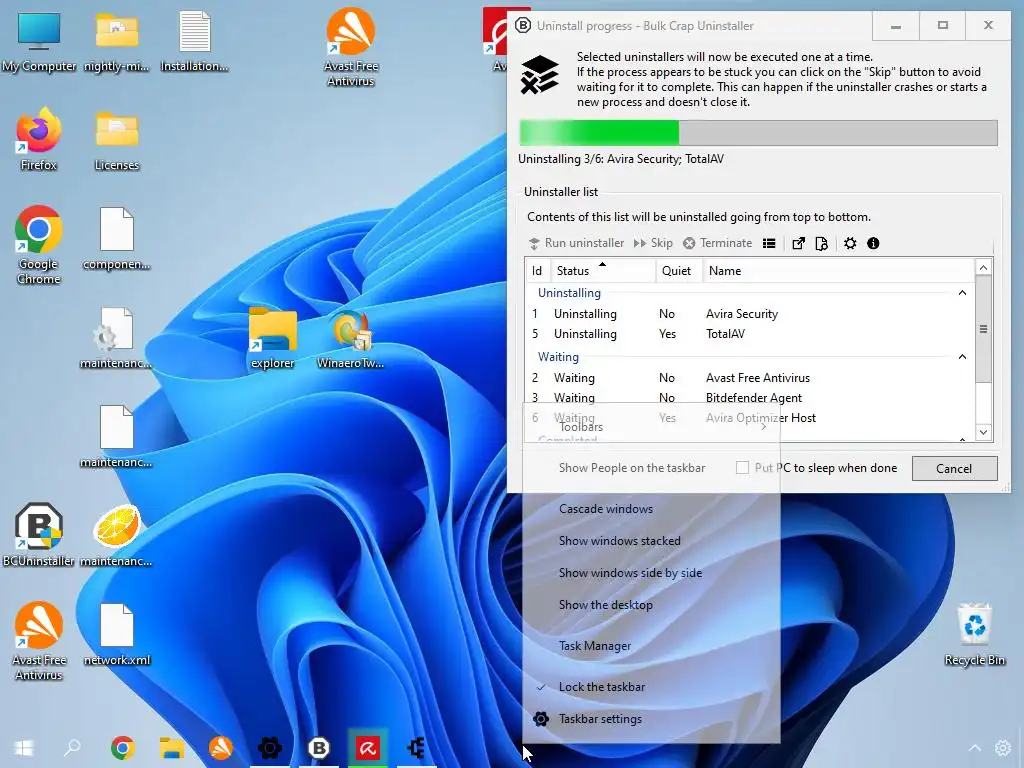Open the Windows Start button

(24, 748)
